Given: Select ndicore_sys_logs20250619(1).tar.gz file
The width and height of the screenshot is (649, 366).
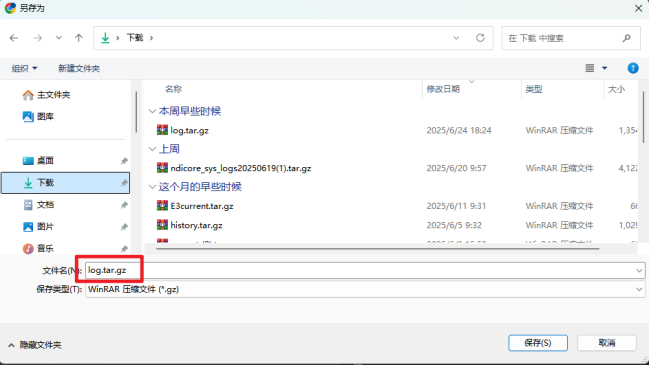Looking at the screenshot, I should click(x=240, y=168).
